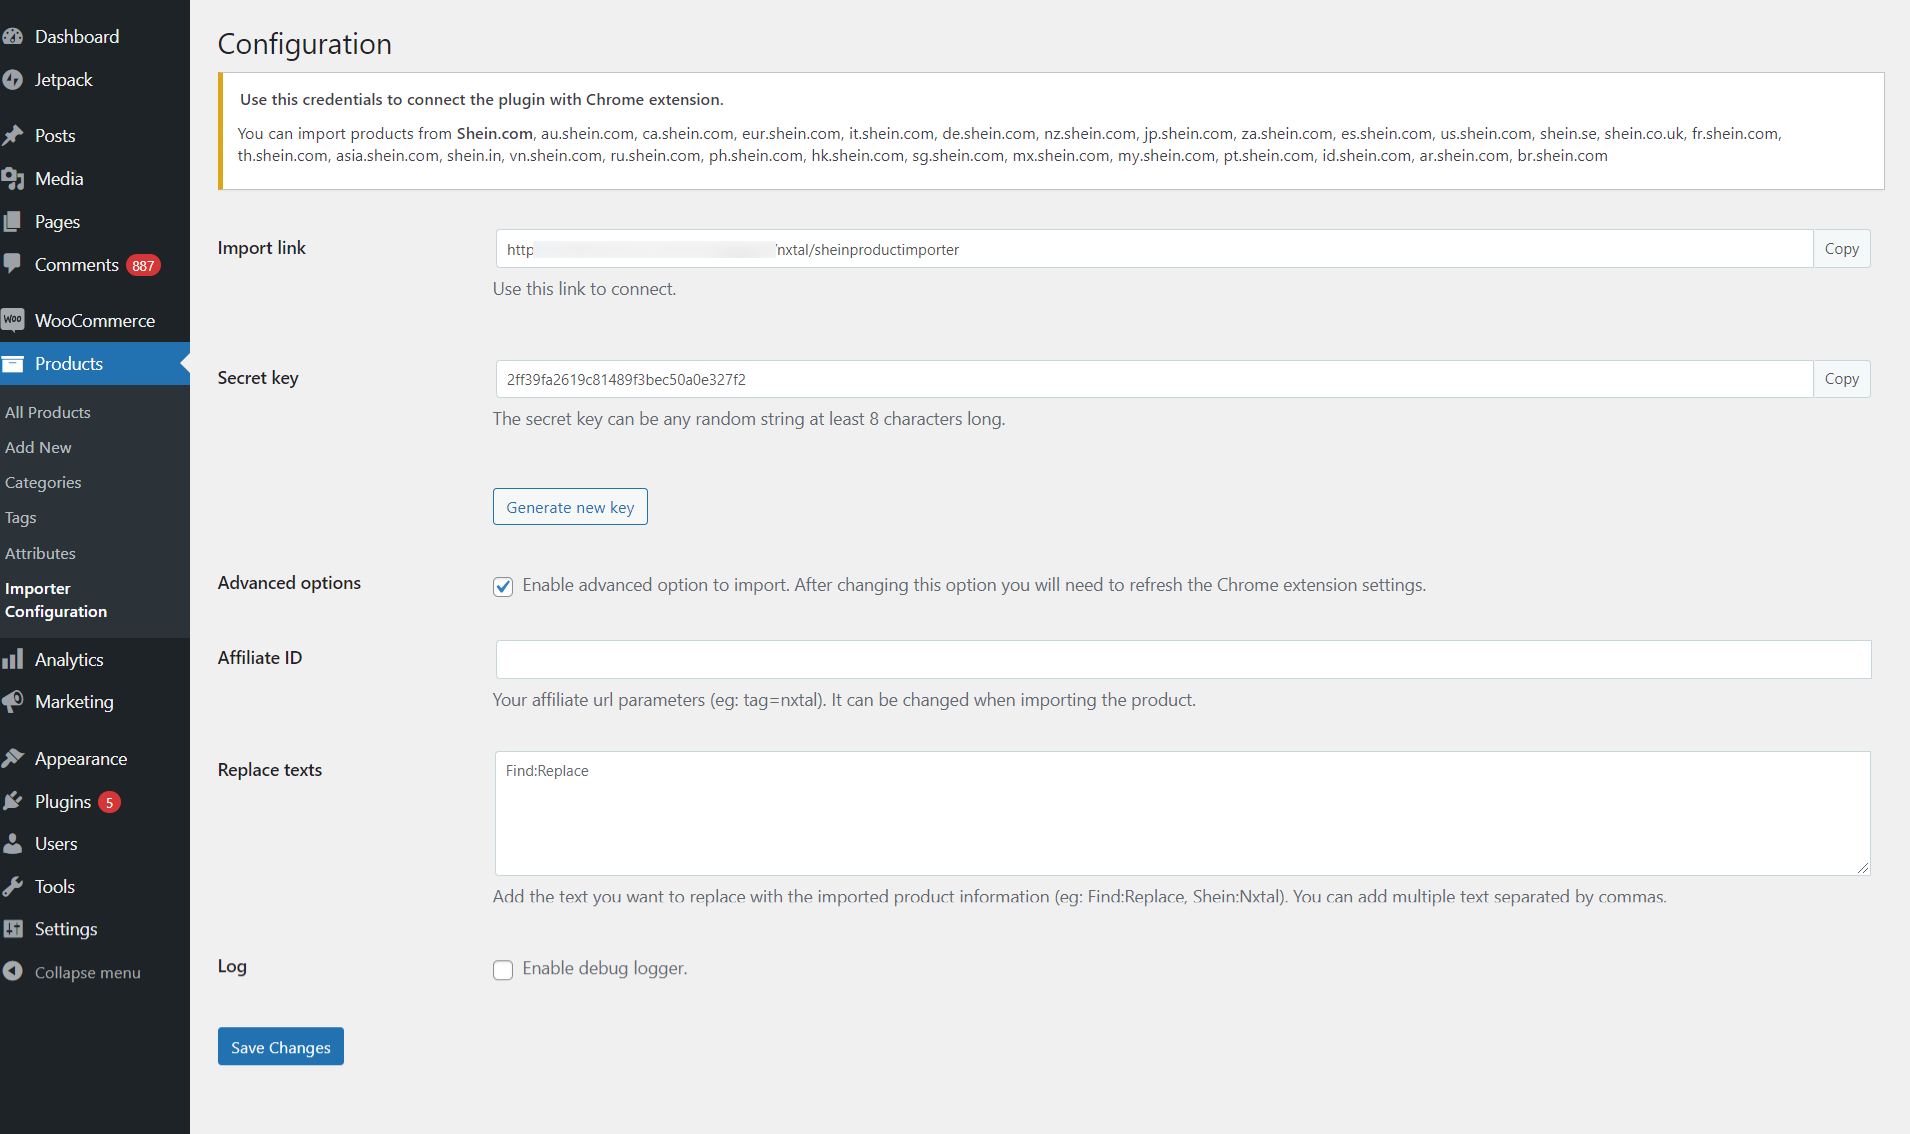Open the Tools menu
The width and height of the screenshot is (1910, 1134).
[x=55, y=886]
